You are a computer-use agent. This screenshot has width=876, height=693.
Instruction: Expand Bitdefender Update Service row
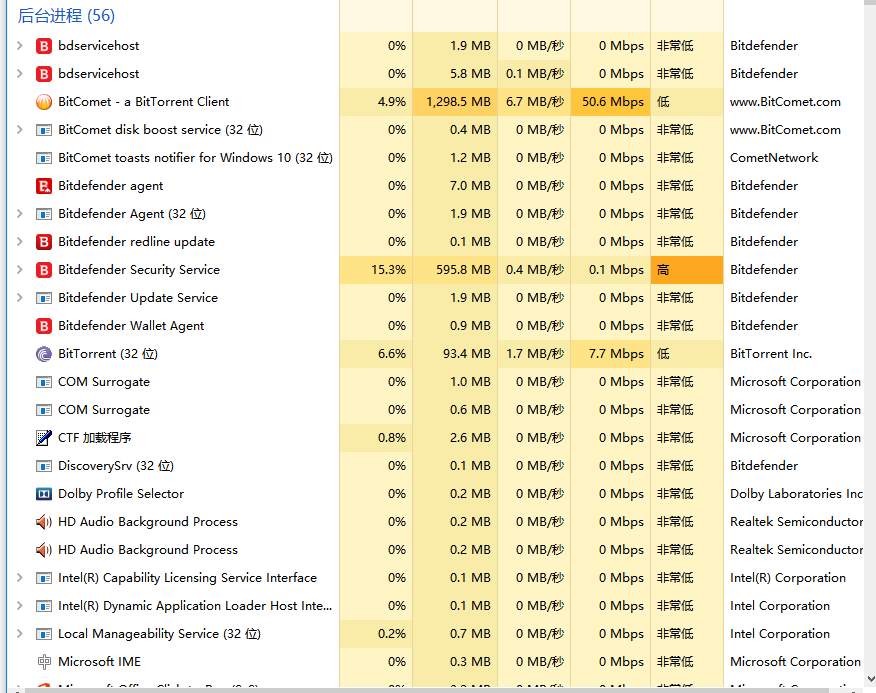(20, 297)
